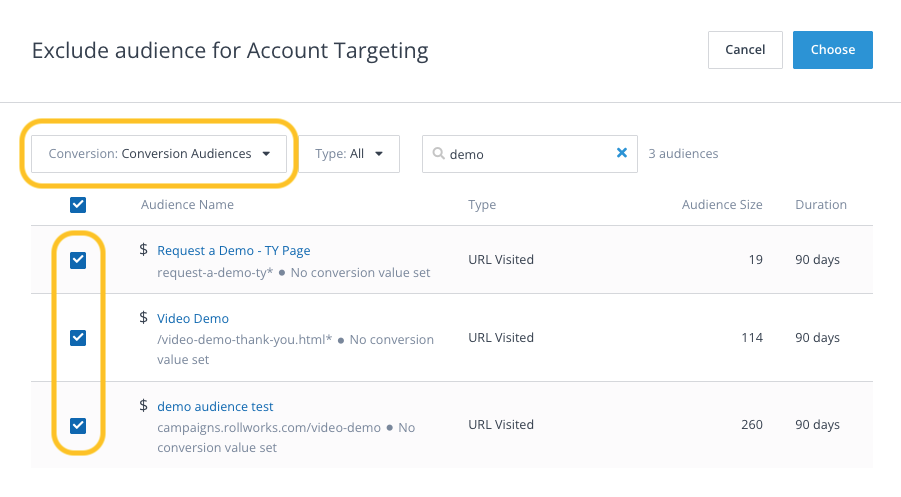Confirm selection with the Choose button
This screenshot has height=497, width=901.
click(x=832, y=50)
